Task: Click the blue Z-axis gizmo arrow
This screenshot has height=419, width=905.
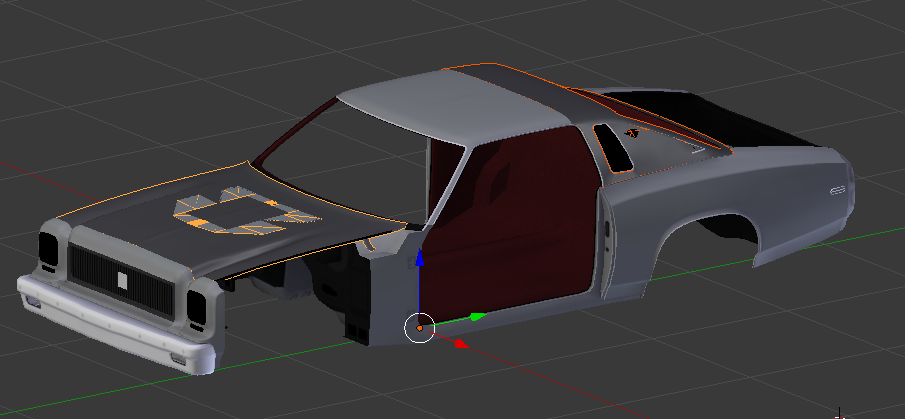Action: tap(420, 257)
